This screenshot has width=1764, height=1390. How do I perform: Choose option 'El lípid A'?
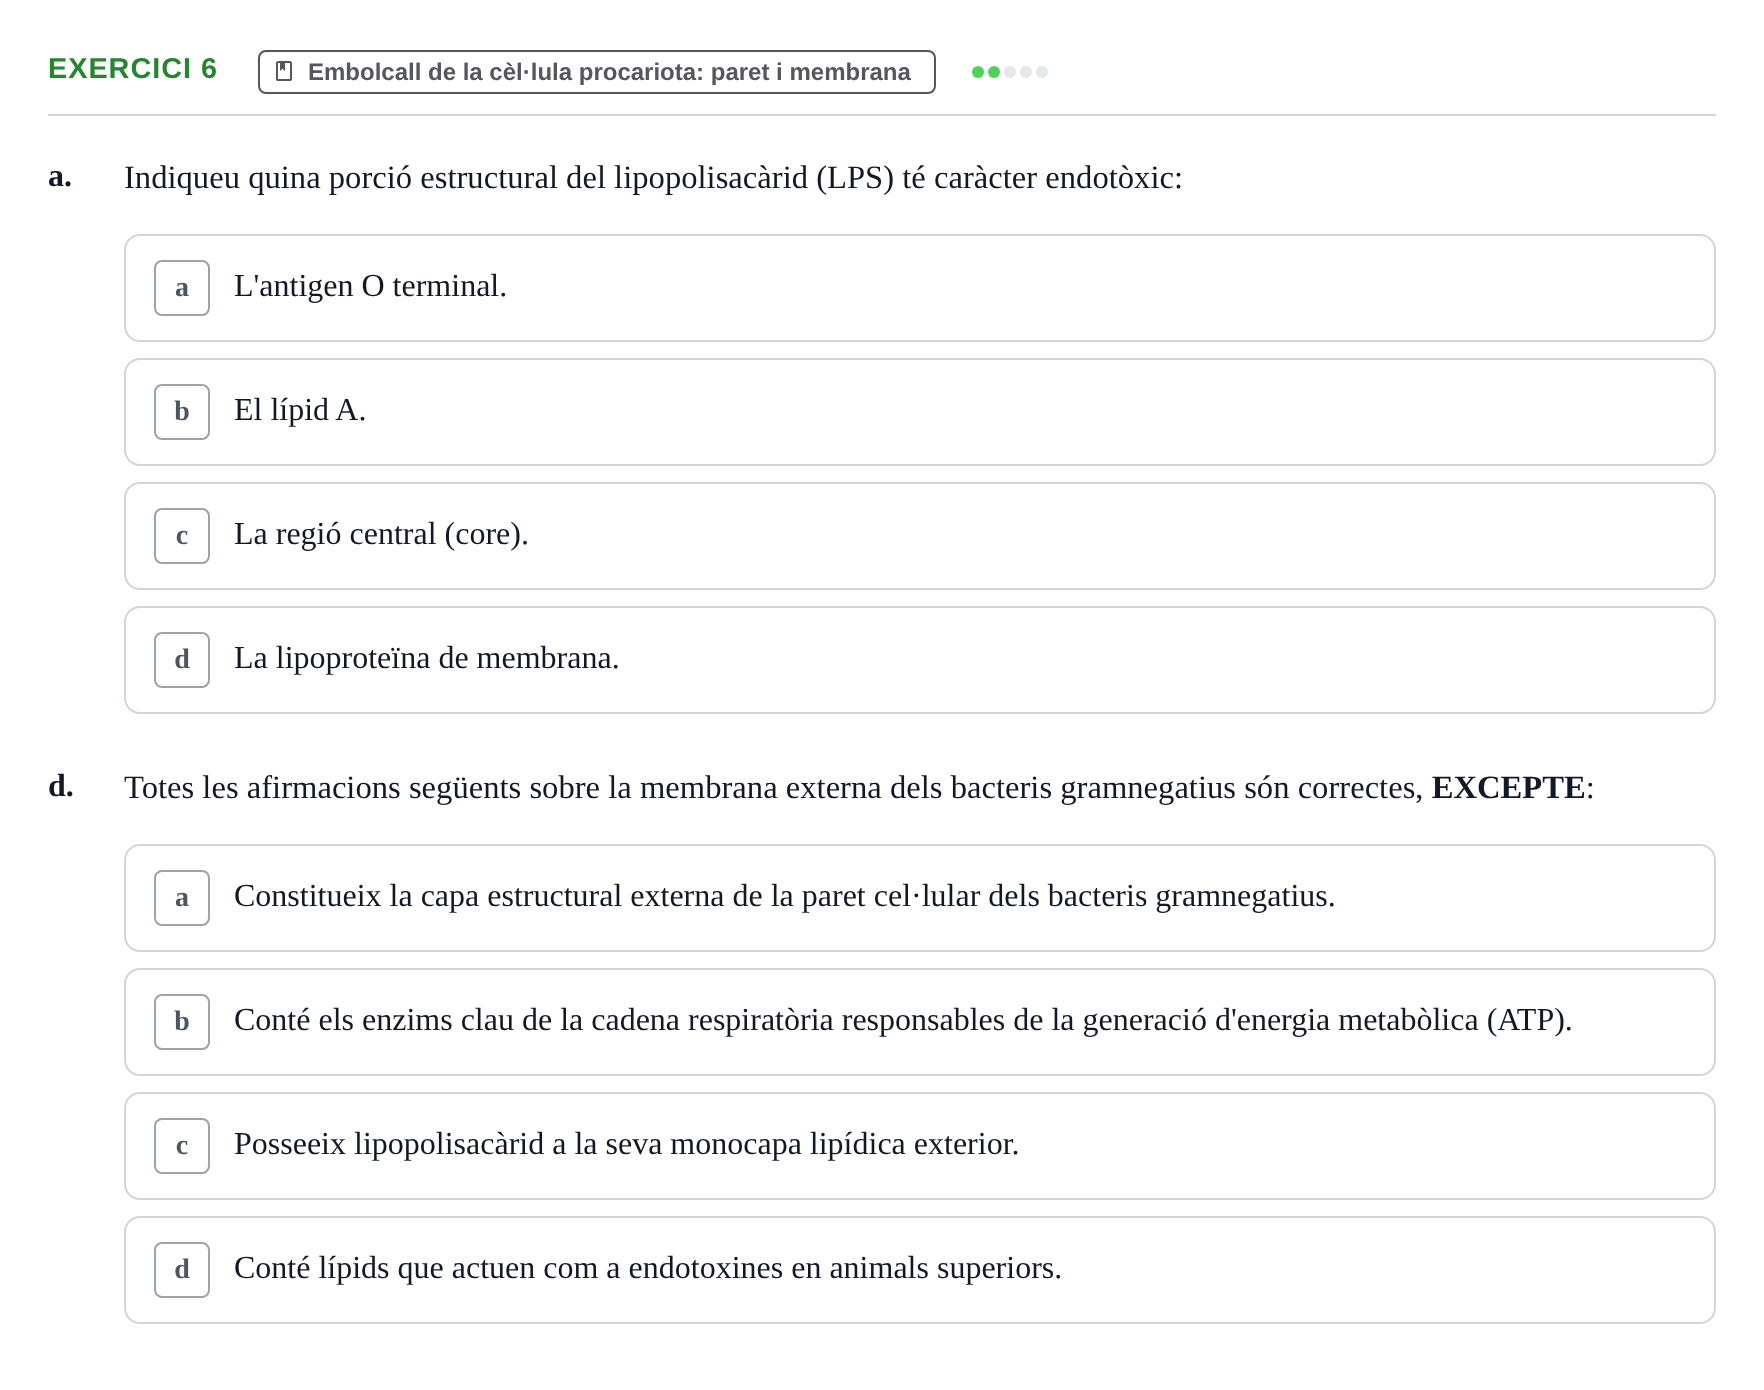(x=920, y=412)
